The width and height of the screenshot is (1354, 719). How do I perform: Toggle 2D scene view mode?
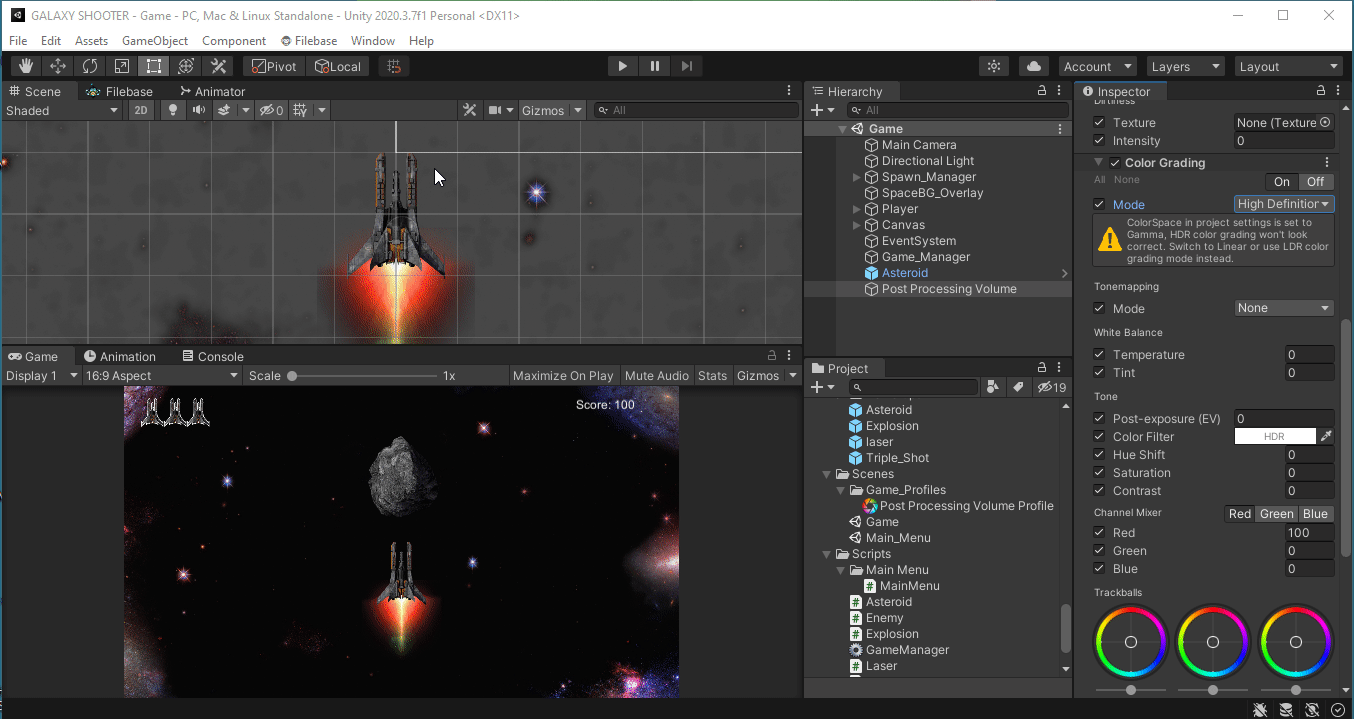pyautogui.click(x=141, y=110)
